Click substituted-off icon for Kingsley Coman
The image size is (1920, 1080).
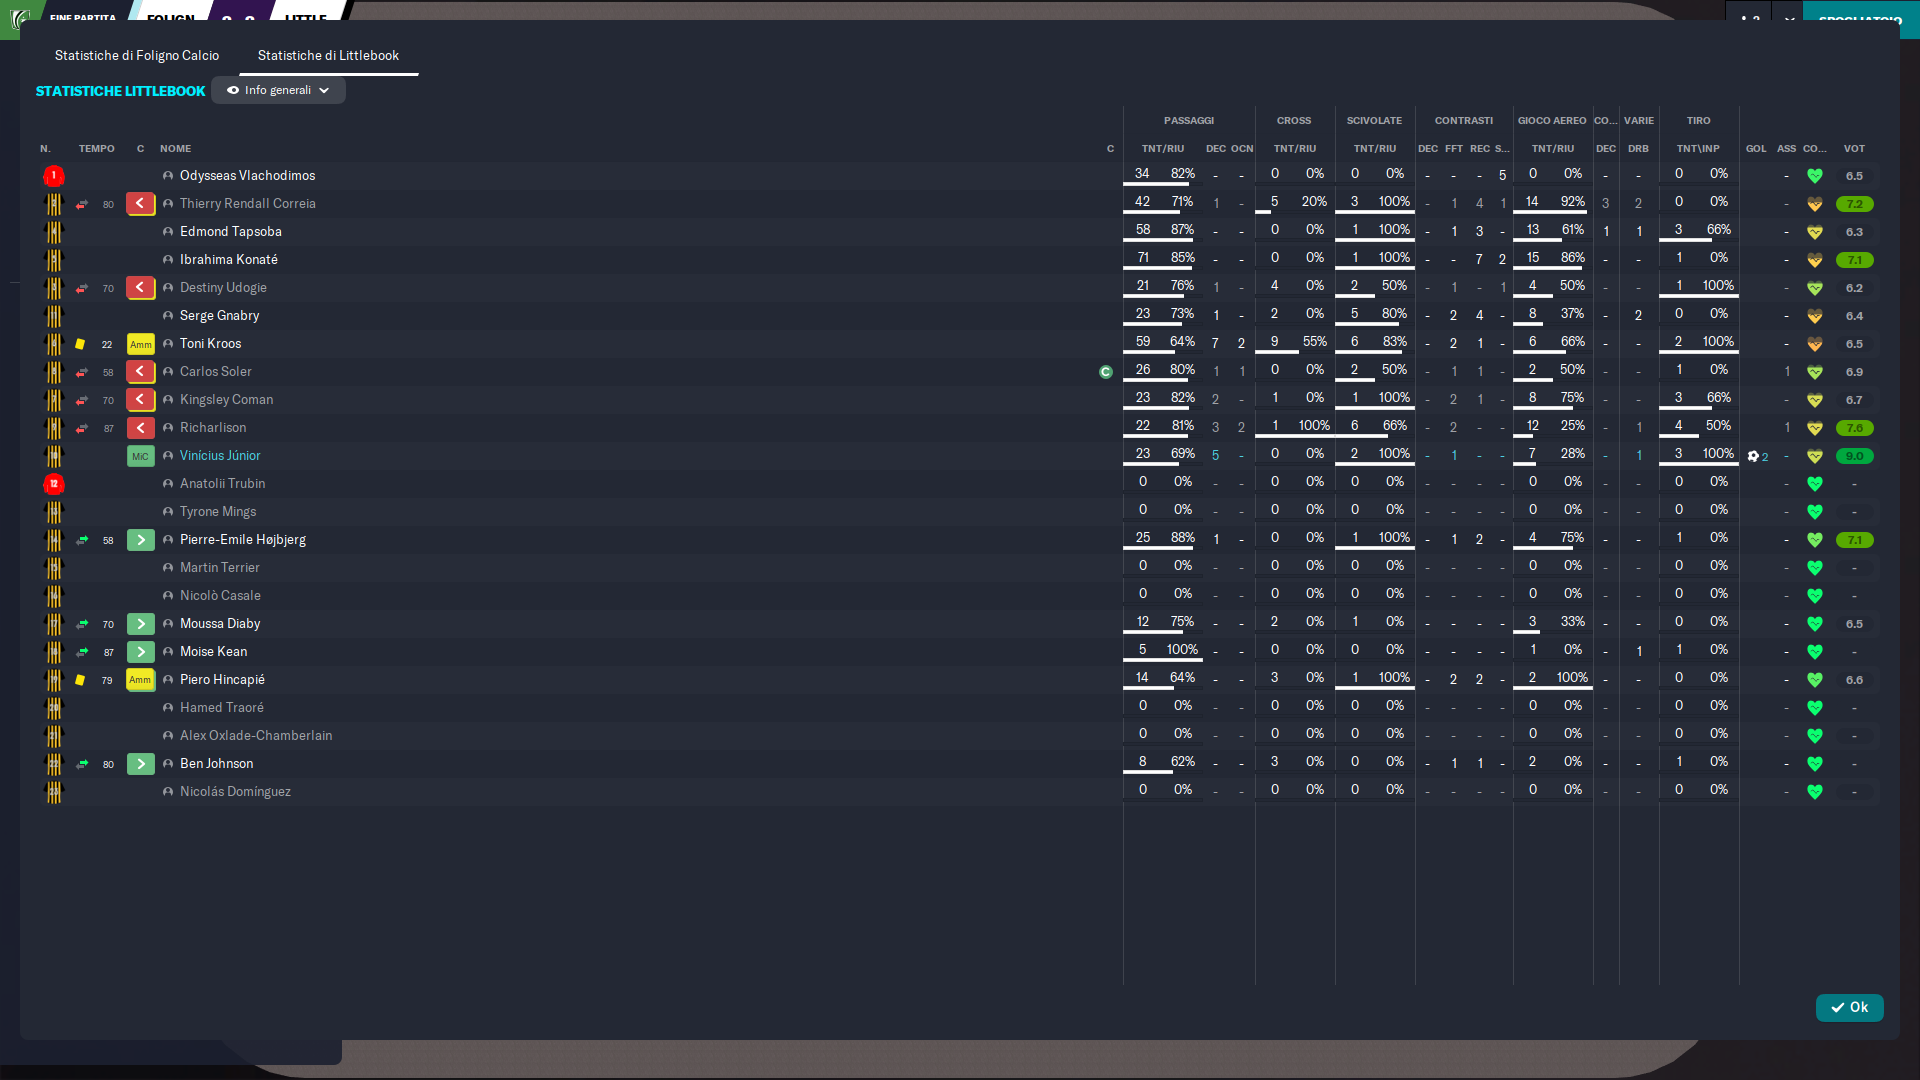coord(140,399)
